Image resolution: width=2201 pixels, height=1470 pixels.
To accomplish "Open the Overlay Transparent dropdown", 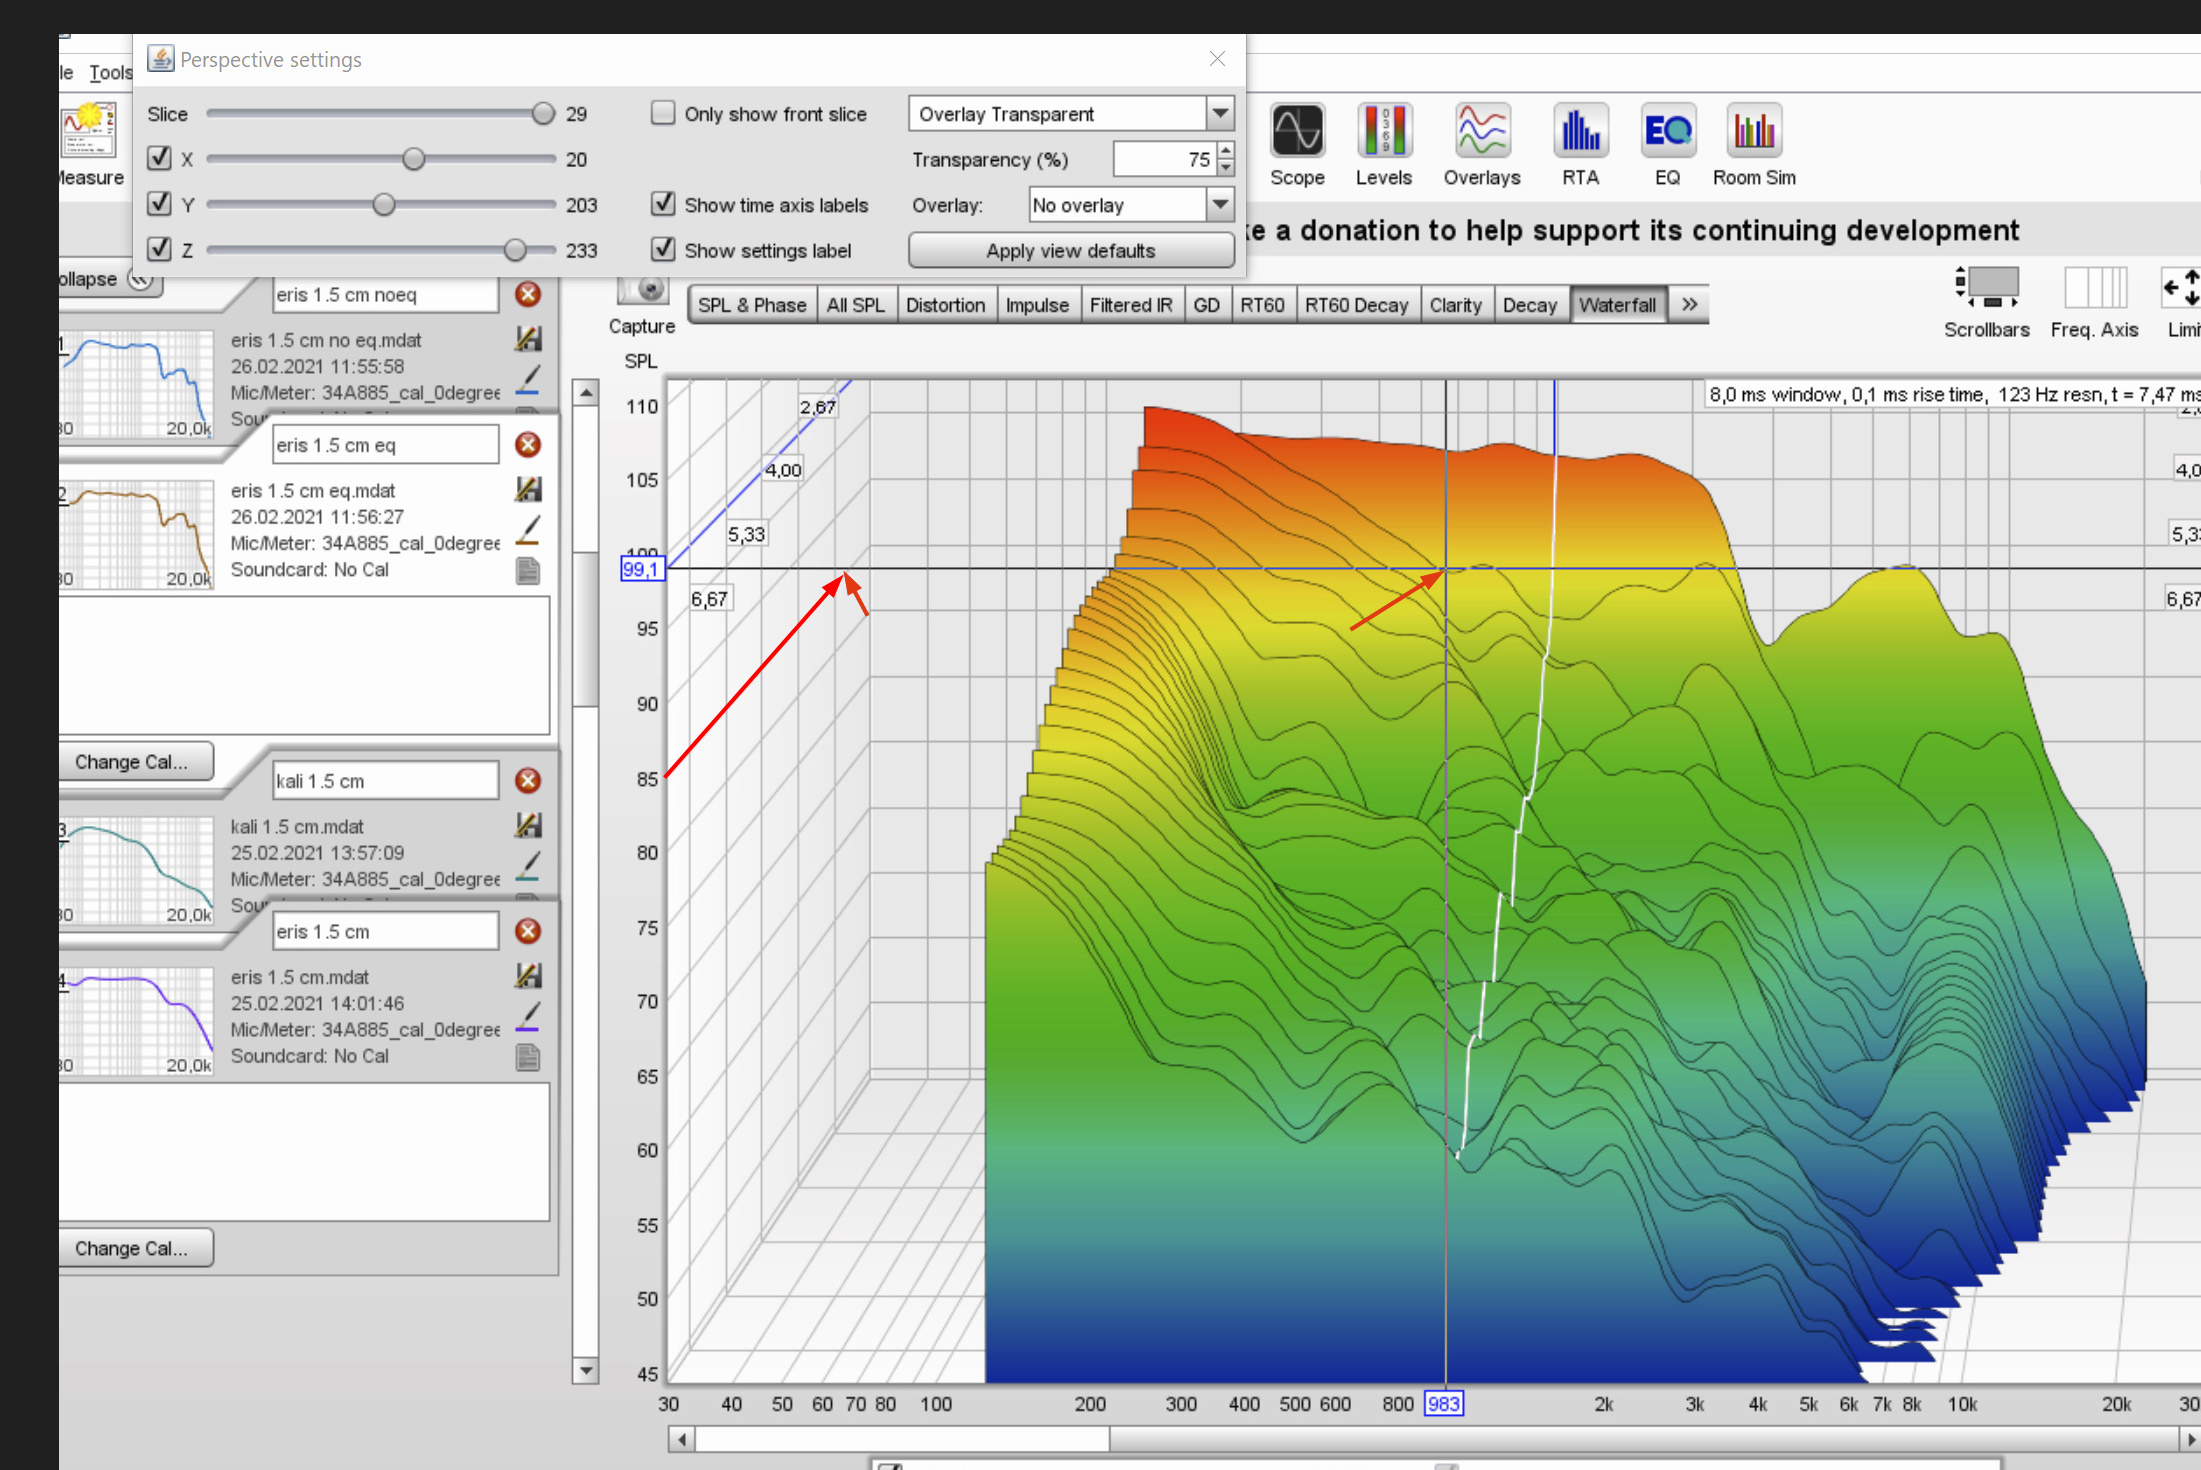I will pos(1220,113).
